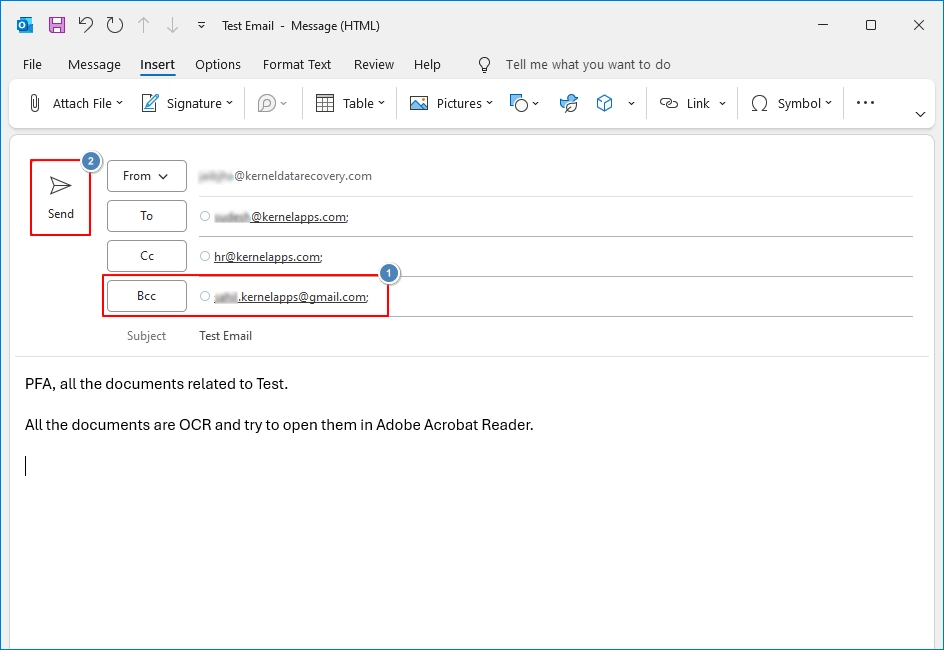Viewport: 944px width, 650px height.
Task: Expand the Pictures dropdown arrow
Action: 489,104
